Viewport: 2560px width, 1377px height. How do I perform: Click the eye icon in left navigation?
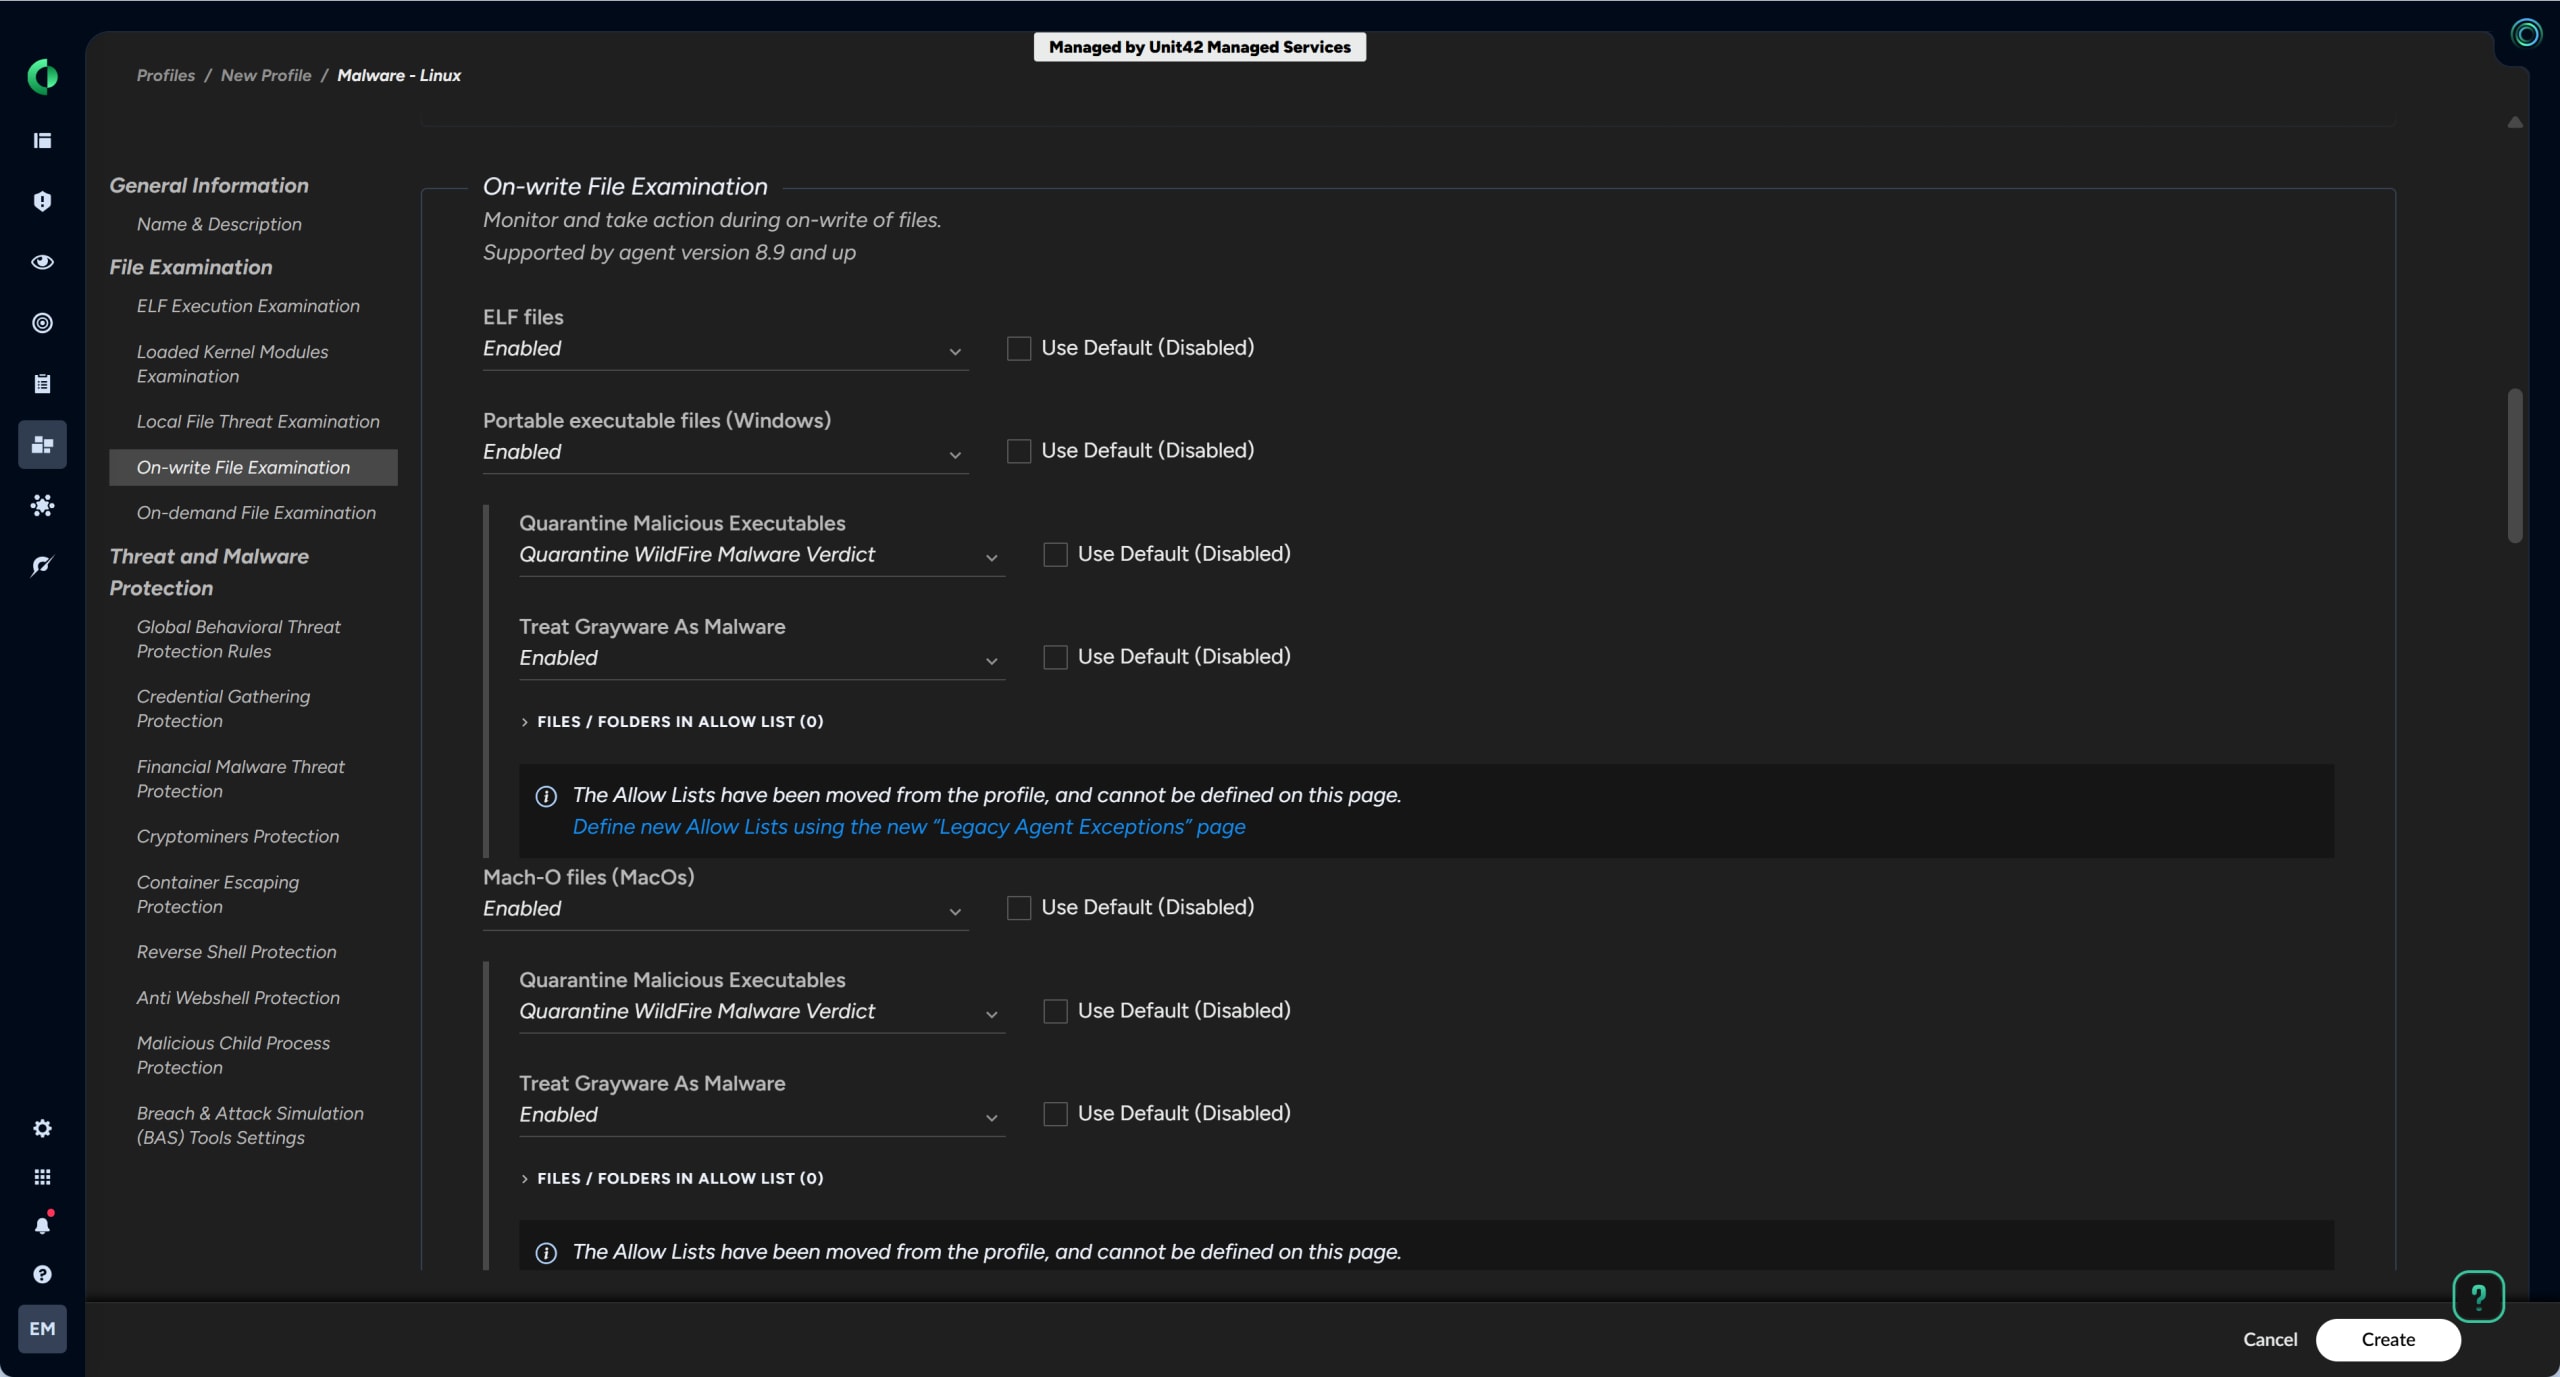pyautogui.click(x=42, y=262)
